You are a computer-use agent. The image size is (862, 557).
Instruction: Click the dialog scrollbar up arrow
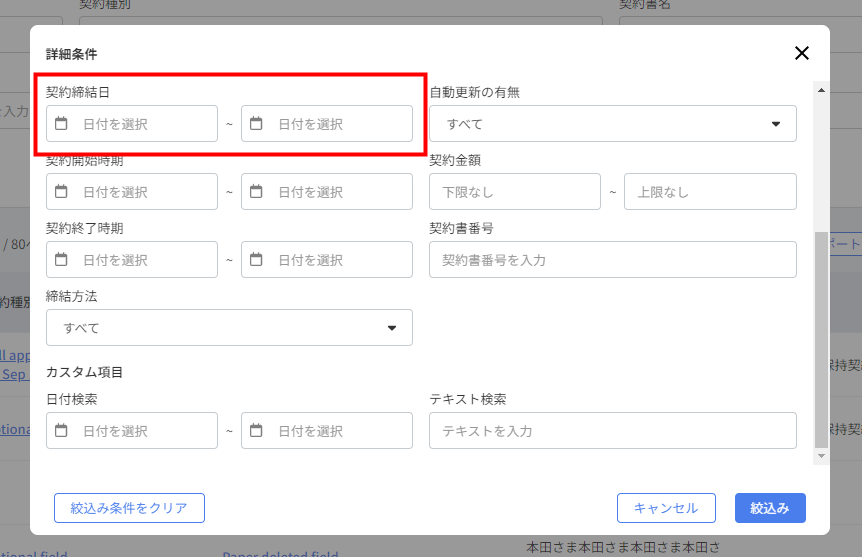point(821,90)
